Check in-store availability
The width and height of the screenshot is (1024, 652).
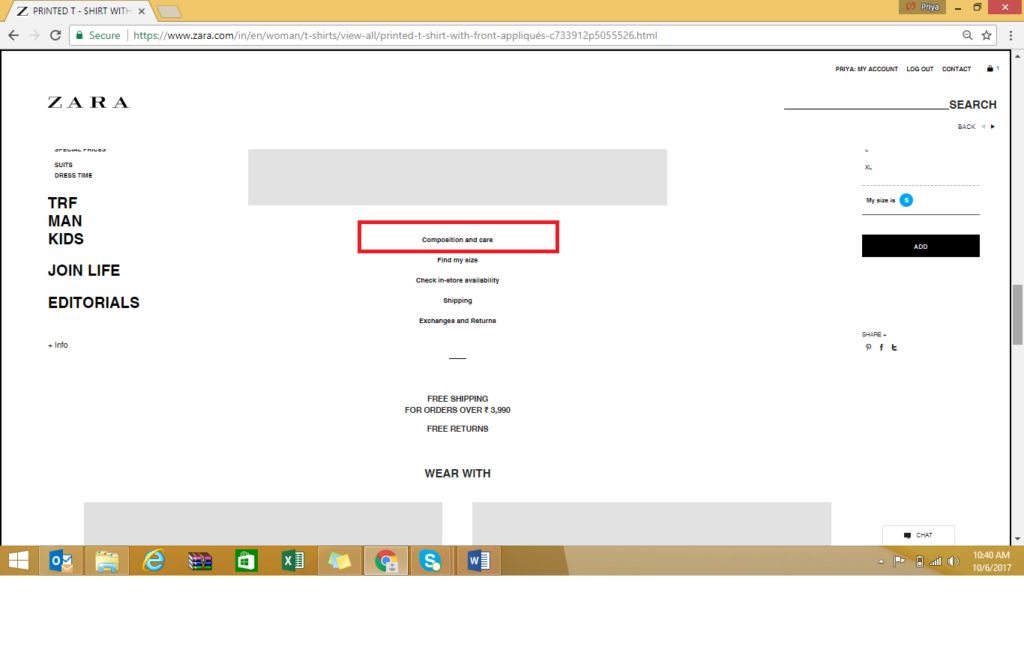457,280
